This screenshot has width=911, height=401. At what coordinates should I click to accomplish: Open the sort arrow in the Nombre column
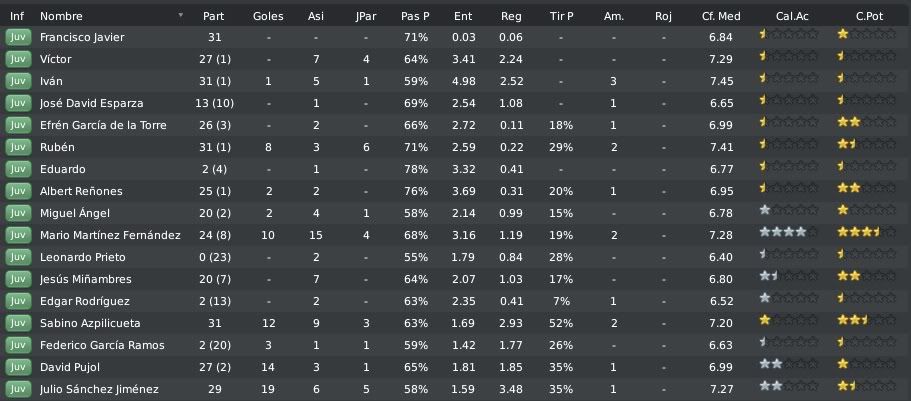click(181, 15)
